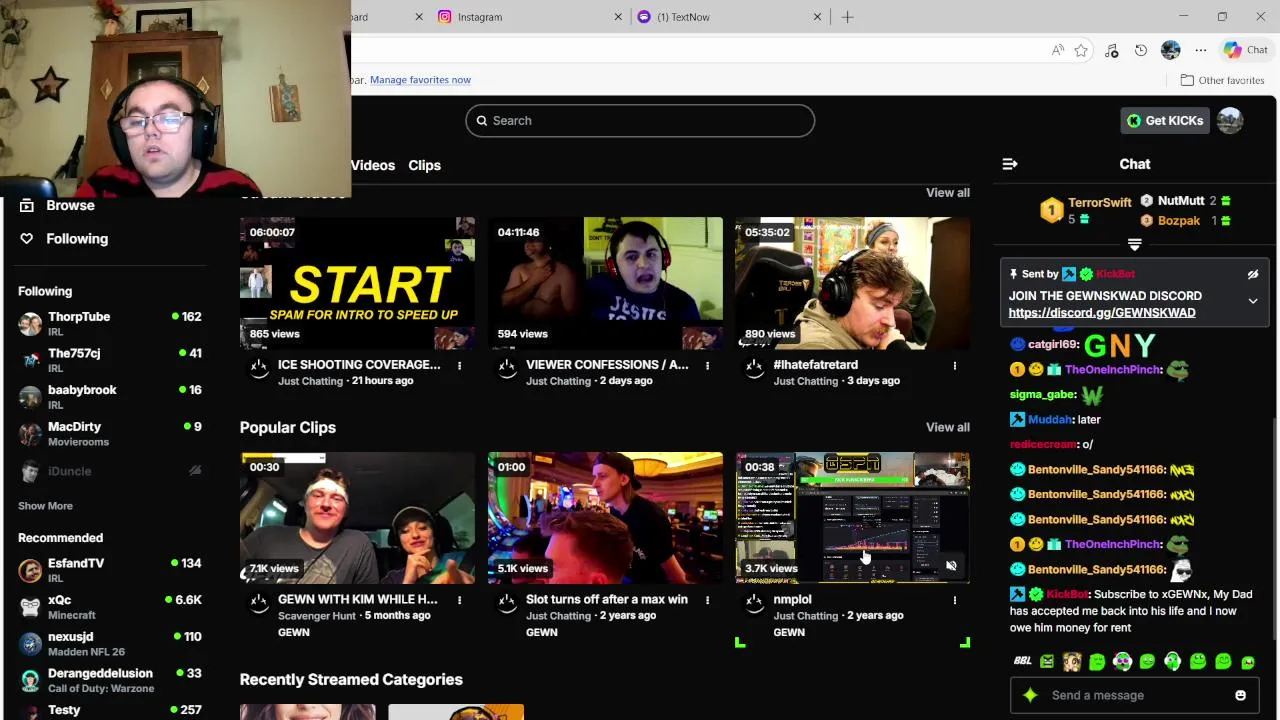Open options menu for #Ihatefatretard video
This screenshot has height=720, width=1280.
954,366
